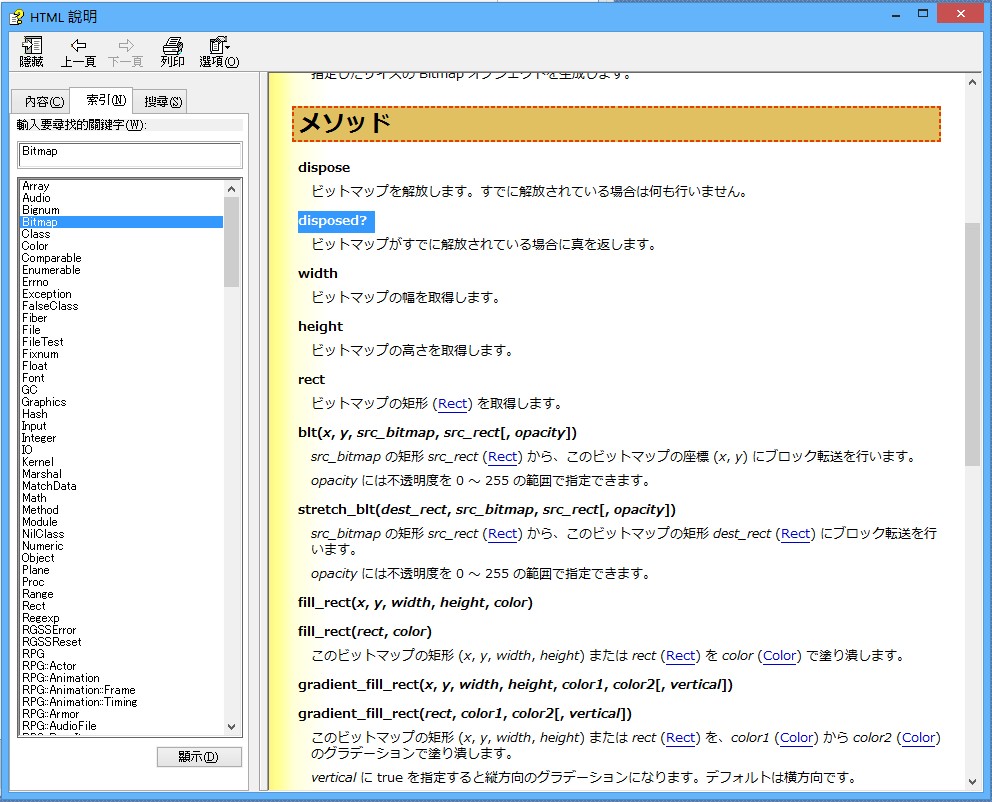The height and width of the screenshot is (802, 992).
Task: Select 'Color' in the index list
Action: [35, 246]
